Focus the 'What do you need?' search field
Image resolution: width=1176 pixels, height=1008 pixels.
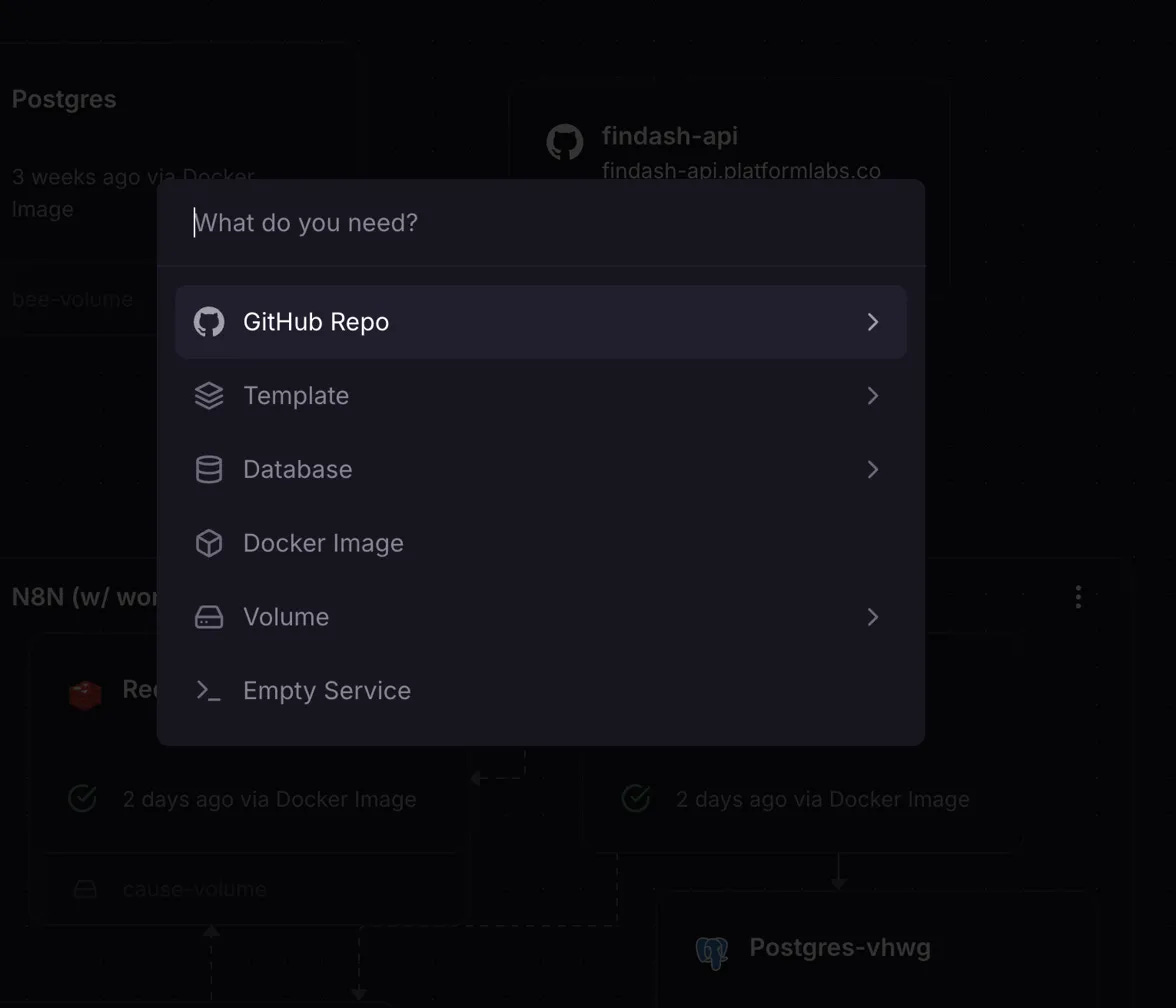click(x=540, y=223)
